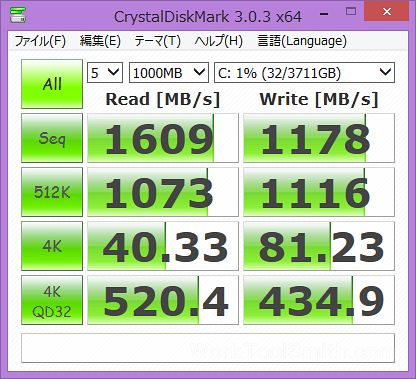416x379 pixels.
Task: Open the ファイル(F) menu
Action: coord(40,41)
